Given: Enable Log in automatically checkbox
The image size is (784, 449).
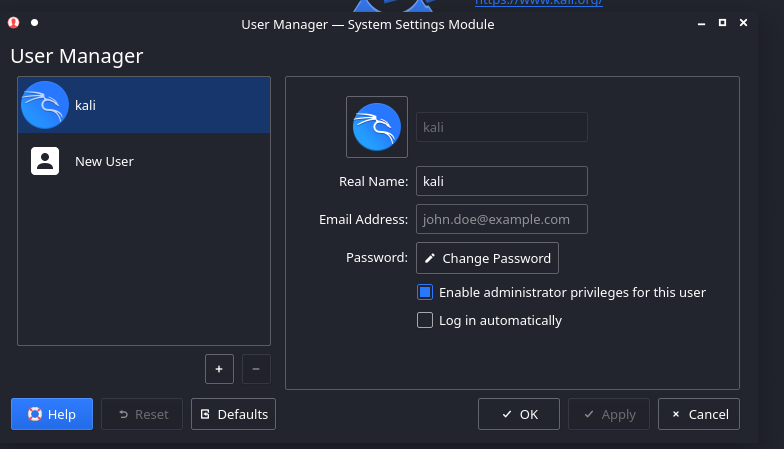Looking at the screenshot, I should pyautogui.click(x=425, y=321).
